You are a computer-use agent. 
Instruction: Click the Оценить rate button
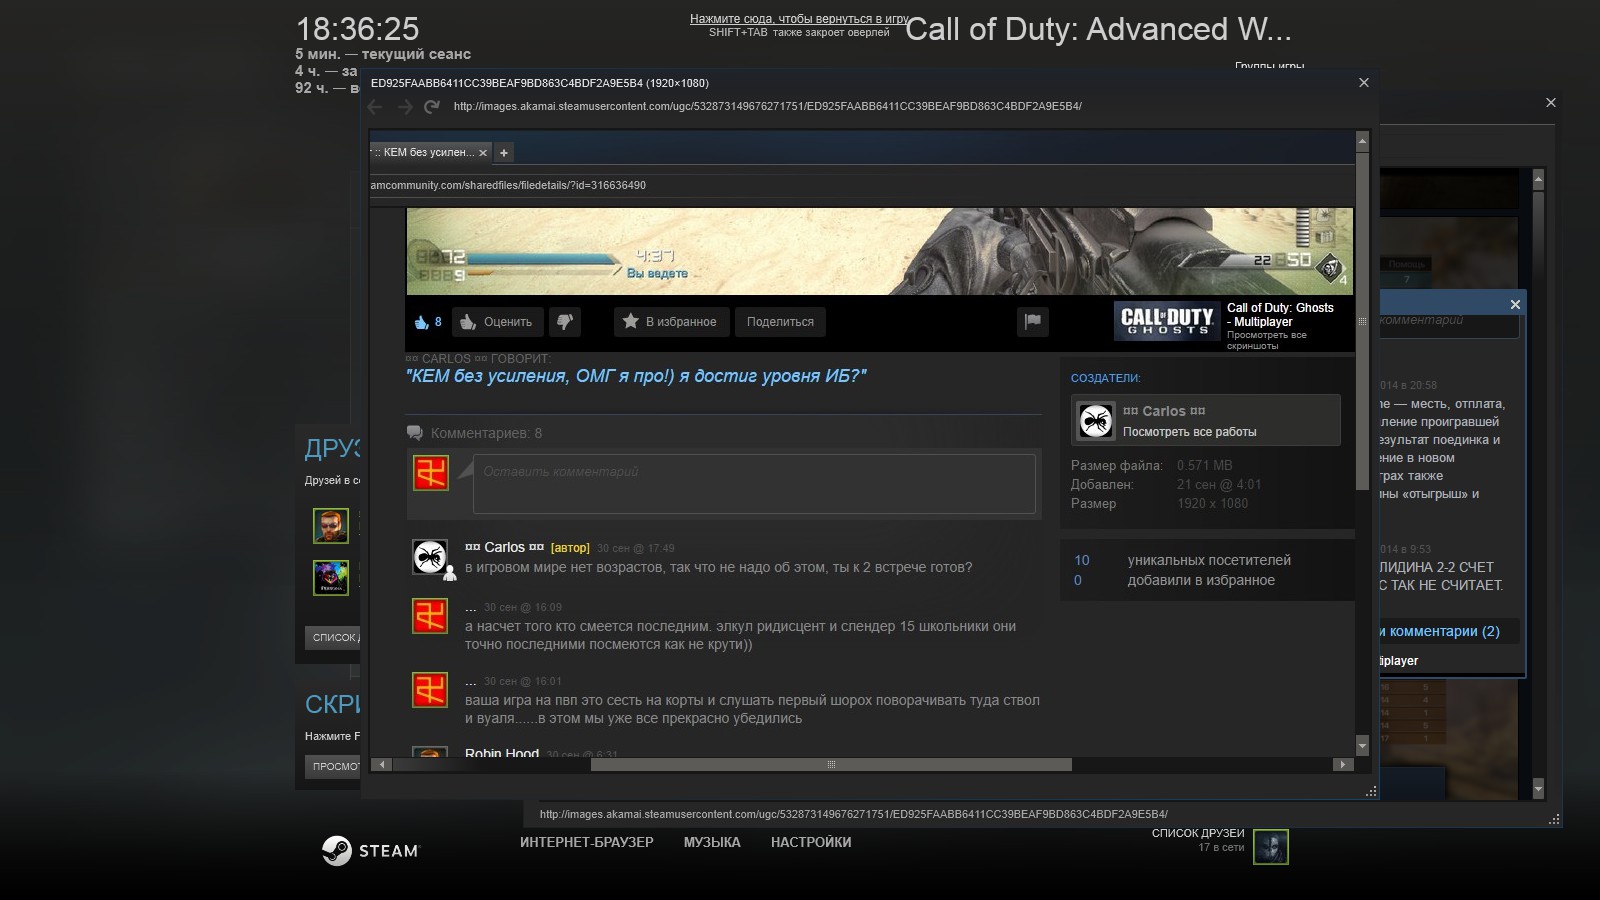pyautogui.click(x=498, y=322)
